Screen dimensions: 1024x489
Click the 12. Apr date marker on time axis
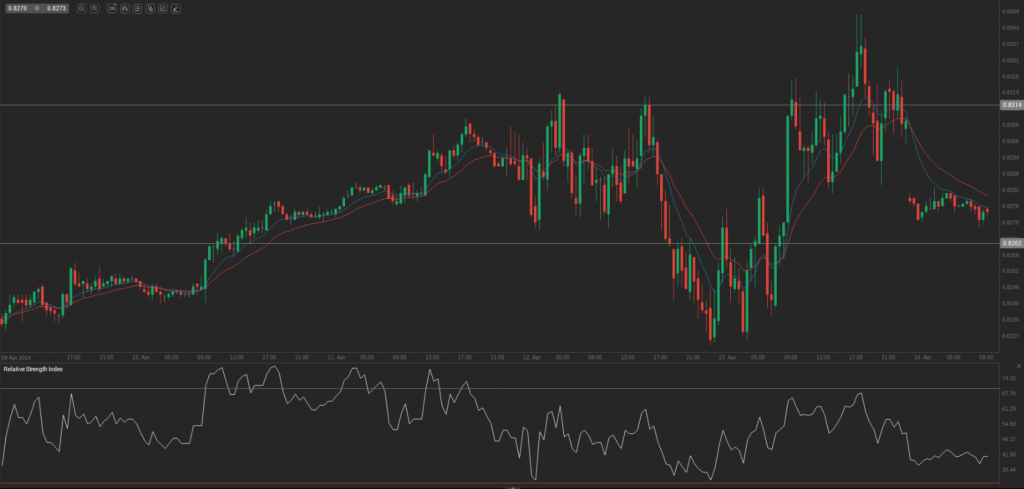click(x=530, y=356)
